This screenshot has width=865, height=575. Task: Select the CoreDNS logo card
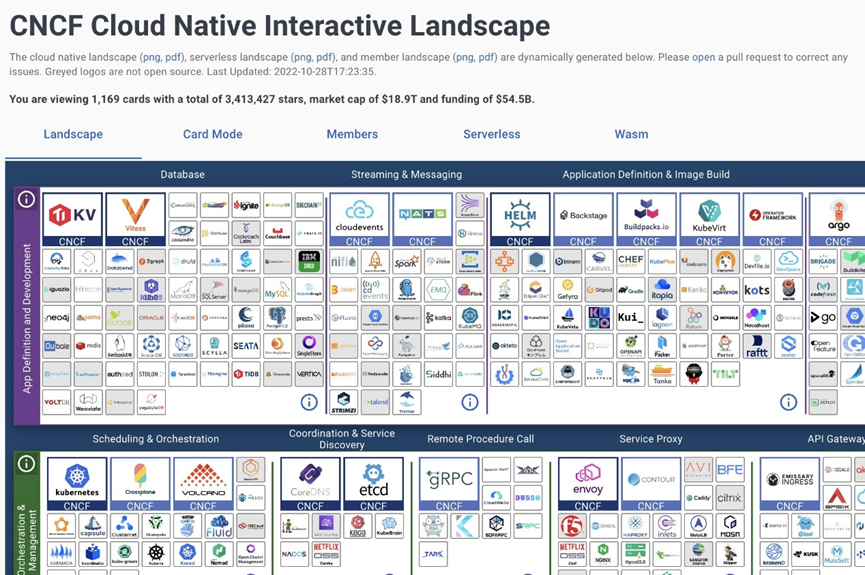311,484
